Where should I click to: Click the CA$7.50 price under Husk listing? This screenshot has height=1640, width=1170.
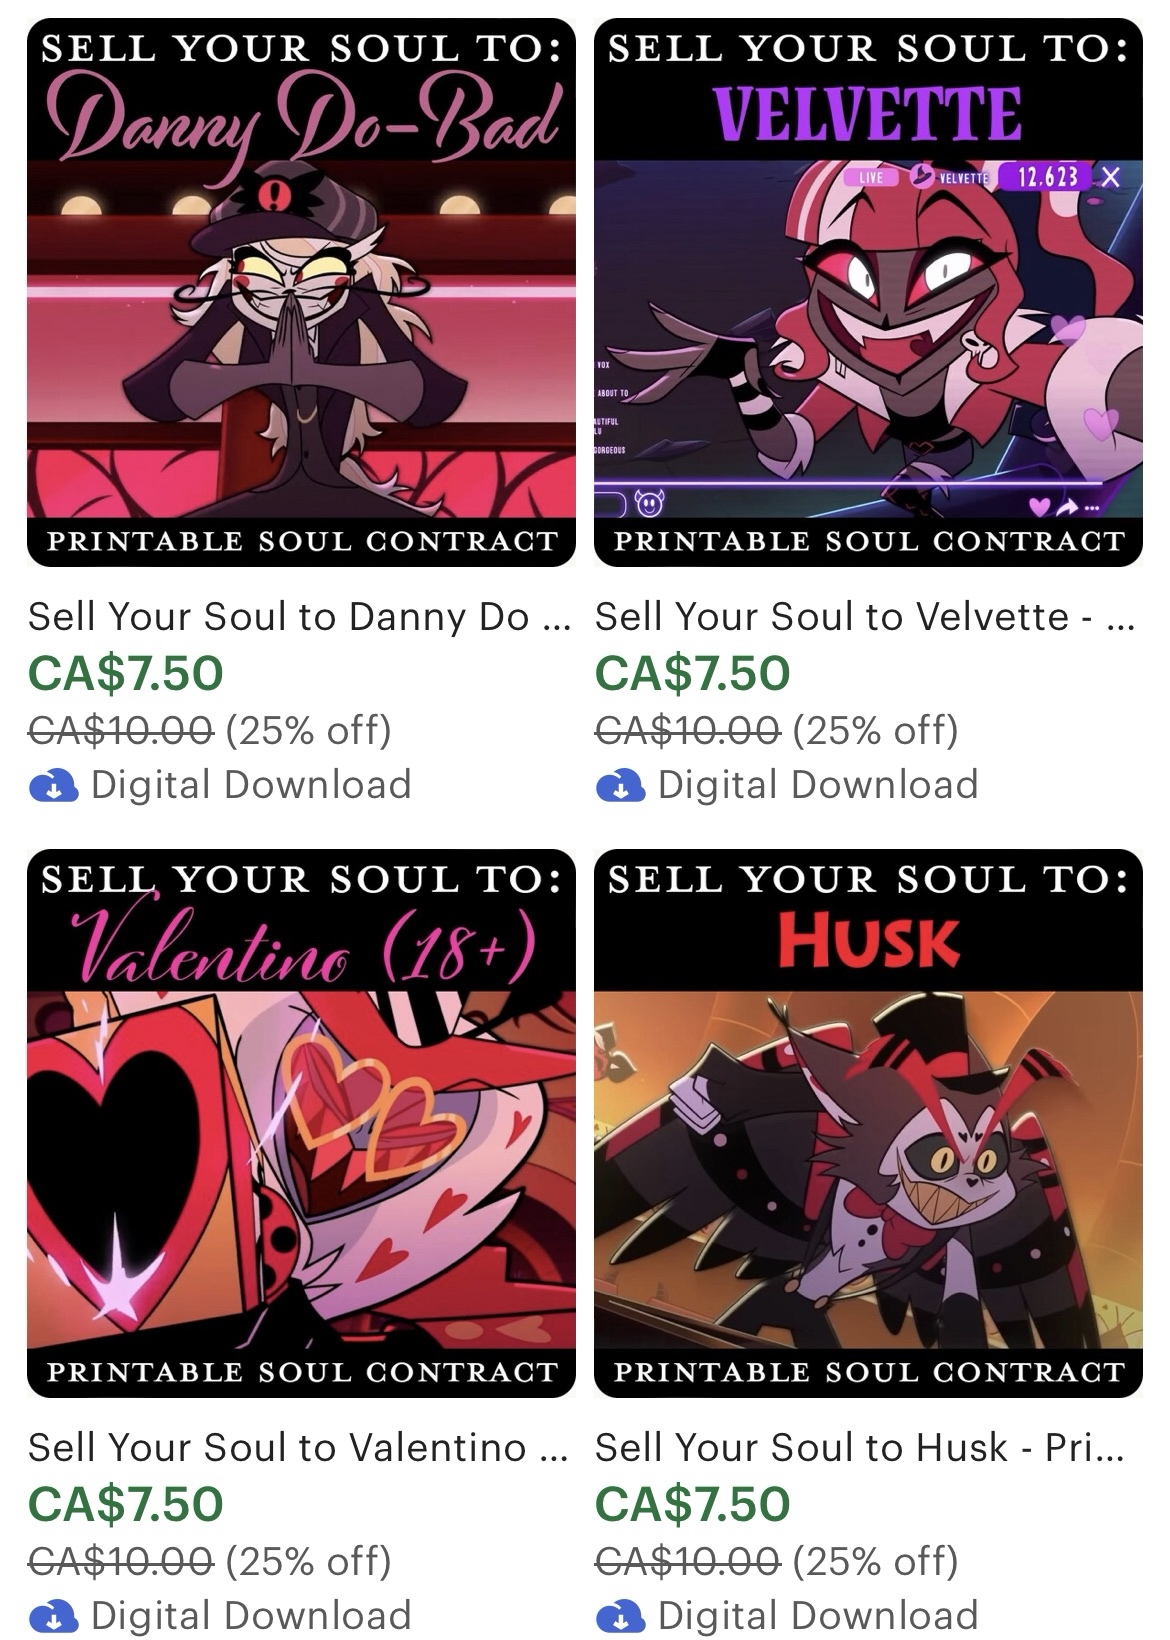[693, 1504]
